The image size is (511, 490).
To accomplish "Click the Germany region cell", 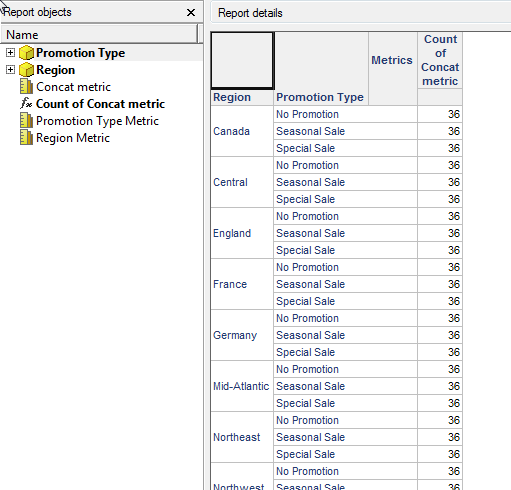I will pos(242,335).
